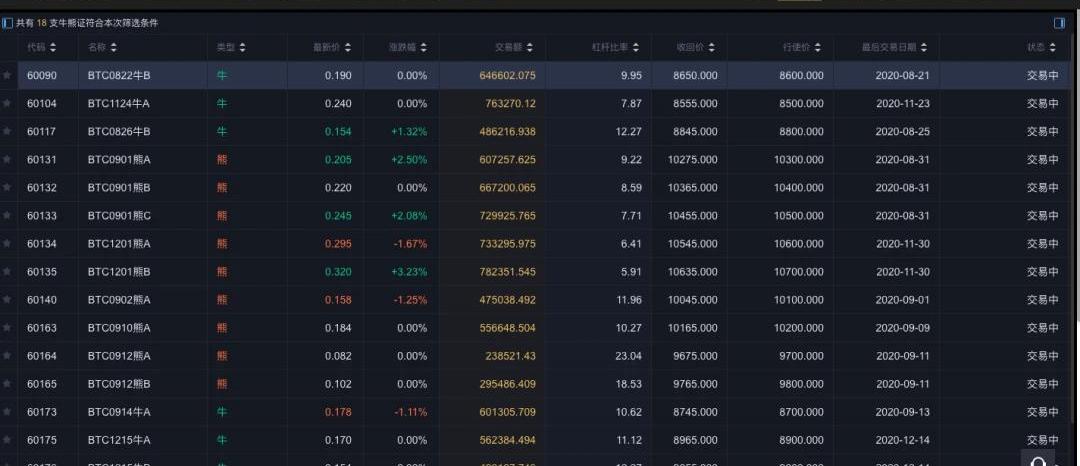Viewport: 1080px width, 466px height.
Task: Click the star beside code 60140
Action: click(x=8, y=300)
